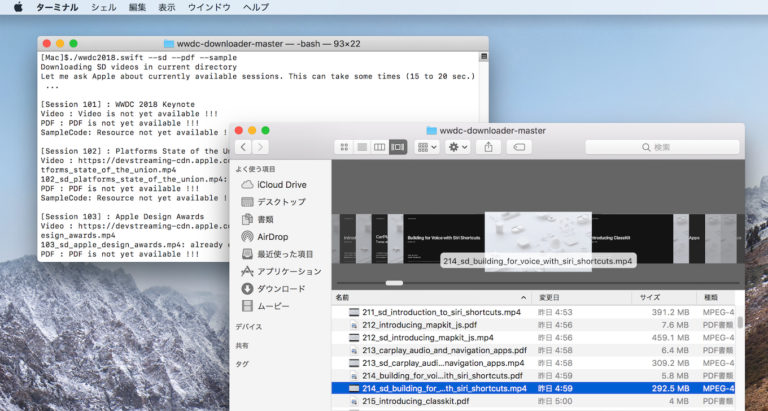
Task: Click the Share toolbar button
Action: tap(488, 147)
